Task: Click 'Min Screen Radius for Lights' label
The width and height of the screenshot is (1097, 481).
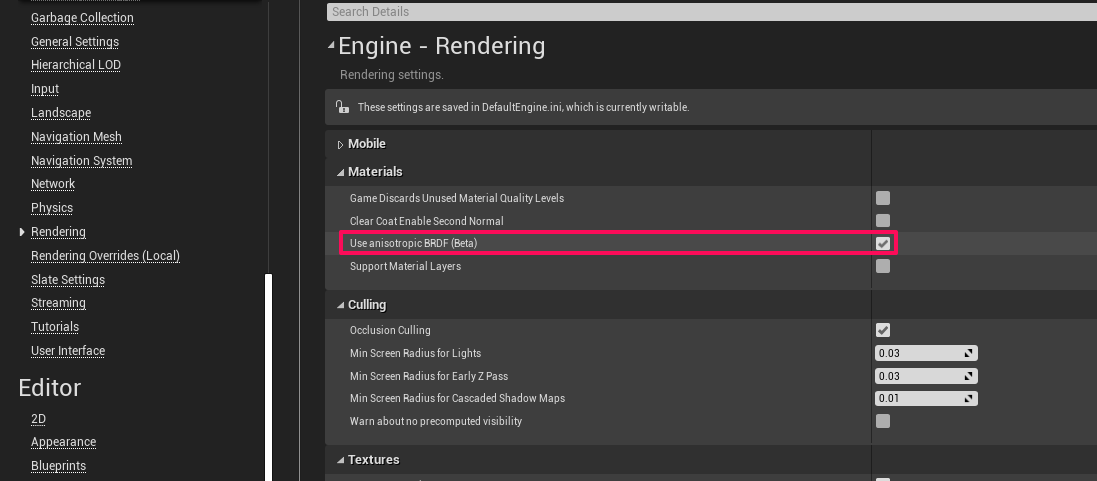Action: coord(415,353)
